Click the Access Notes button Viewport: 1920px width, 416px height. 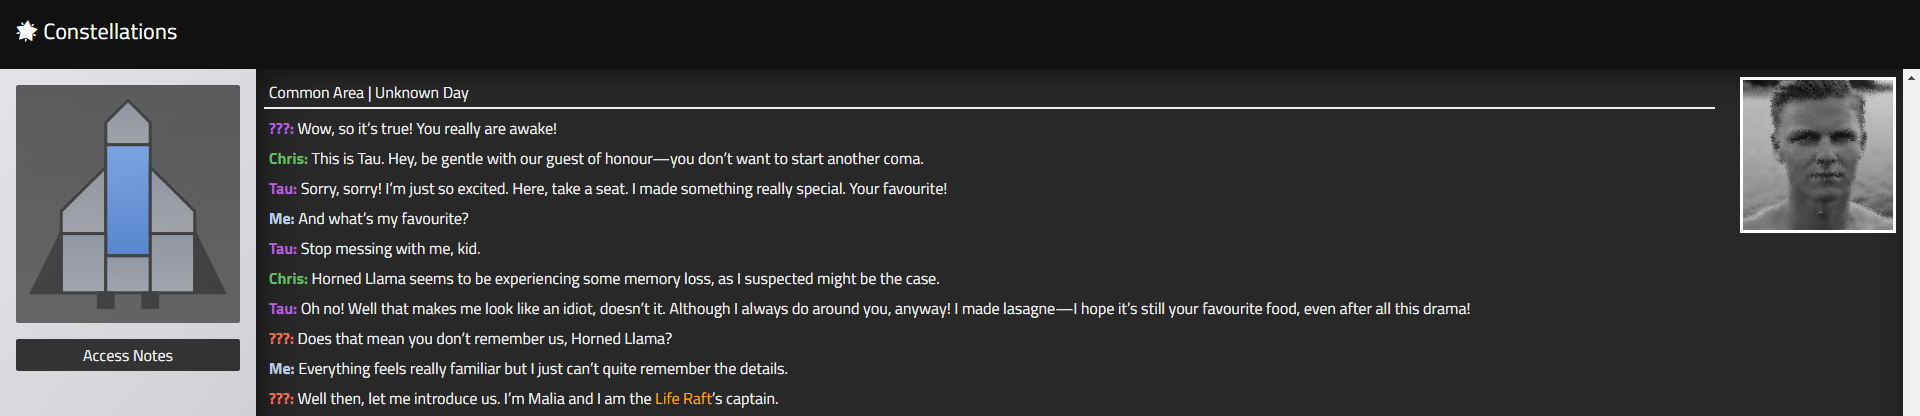pos(128,355)
